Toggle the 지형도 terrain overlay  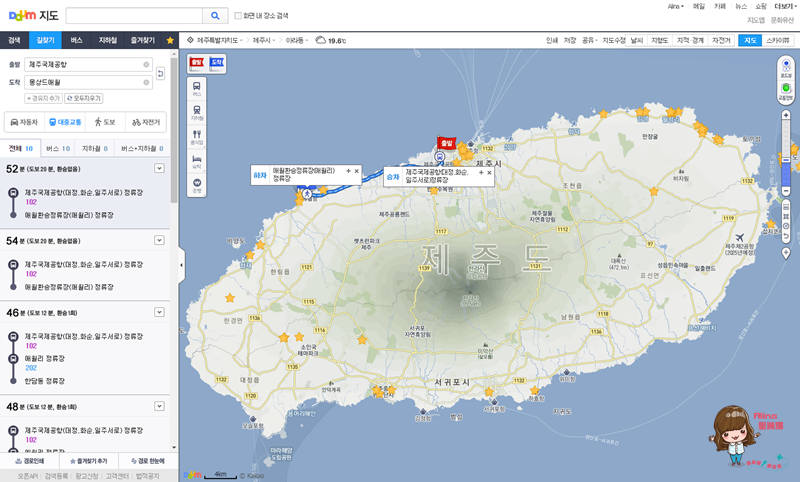660,40
